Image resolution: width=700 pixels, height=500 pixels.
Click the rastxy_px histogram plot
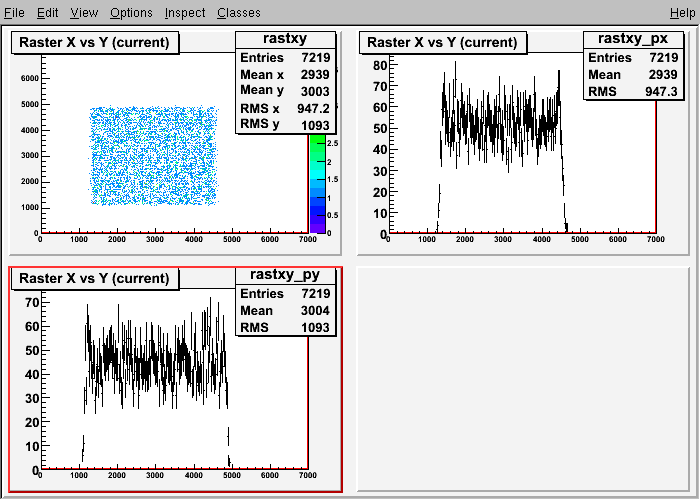[522, 144]
